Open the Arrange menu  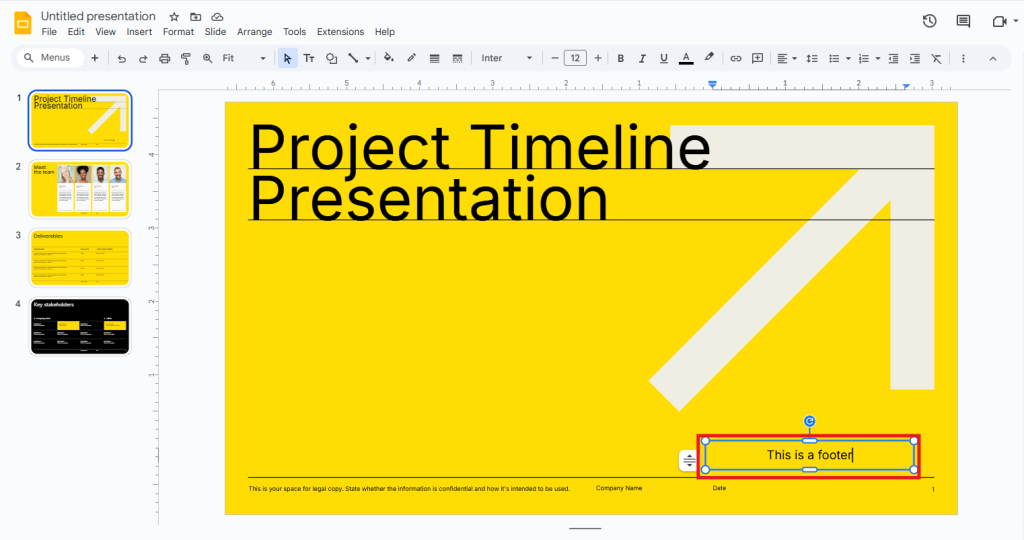[x=254, y=32]
